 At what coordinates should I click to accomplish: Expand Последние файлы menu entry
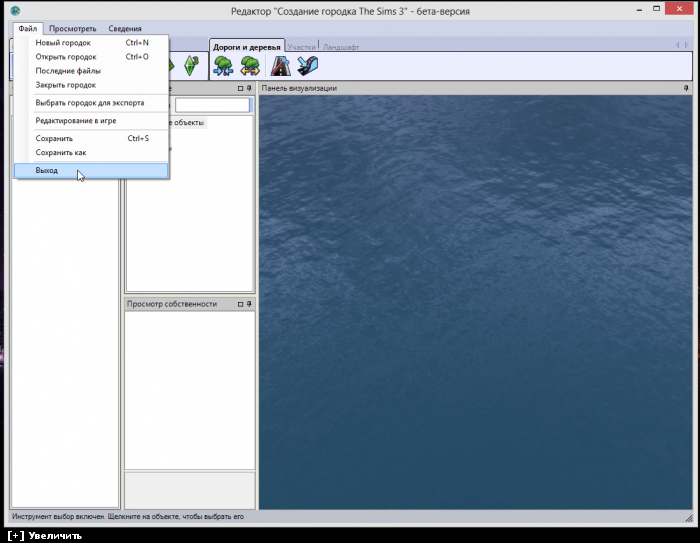pyautogui.click(x=68, y=71)
